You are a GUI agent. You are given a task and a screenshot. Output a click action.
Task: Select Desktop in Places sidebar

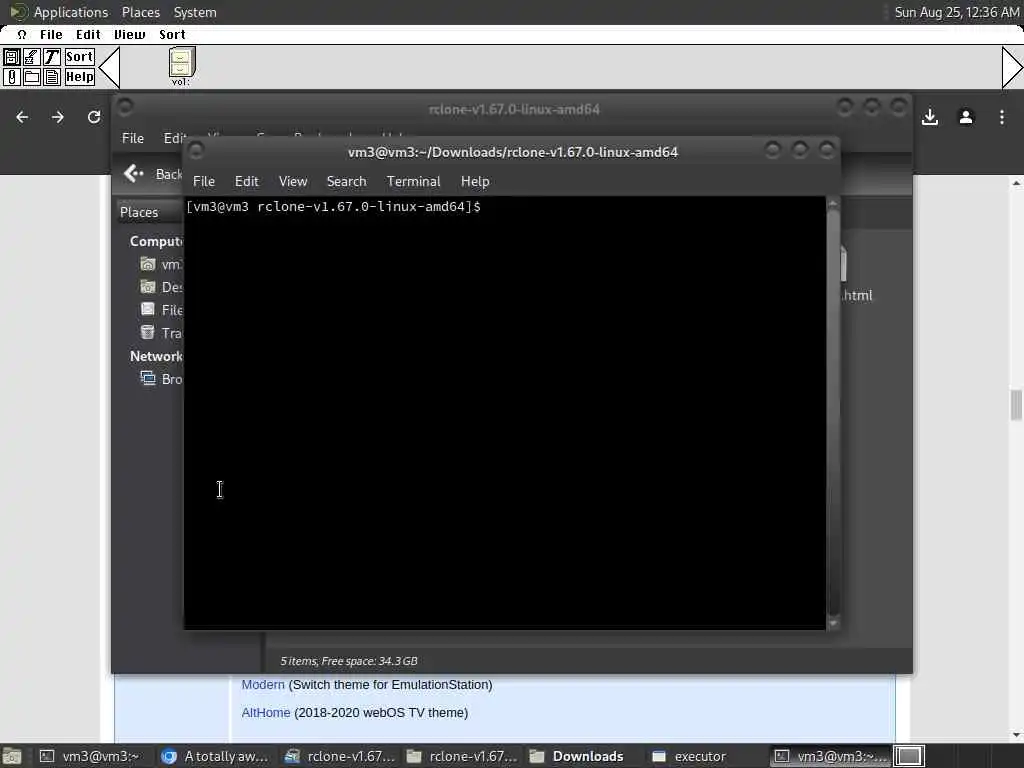coord(161,287)
